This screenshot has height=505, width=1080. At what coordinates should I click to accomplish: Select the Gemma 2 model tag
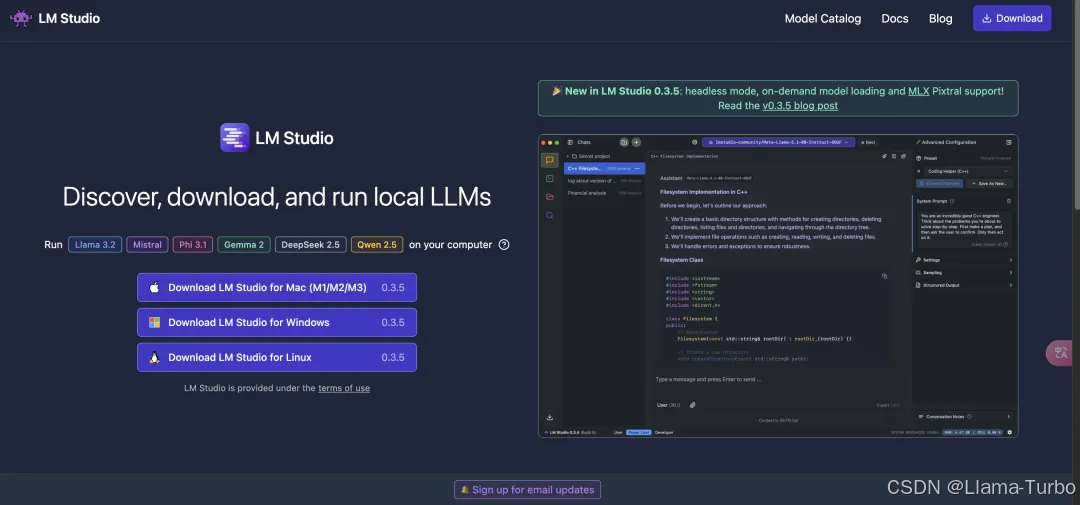coord(244,245)
